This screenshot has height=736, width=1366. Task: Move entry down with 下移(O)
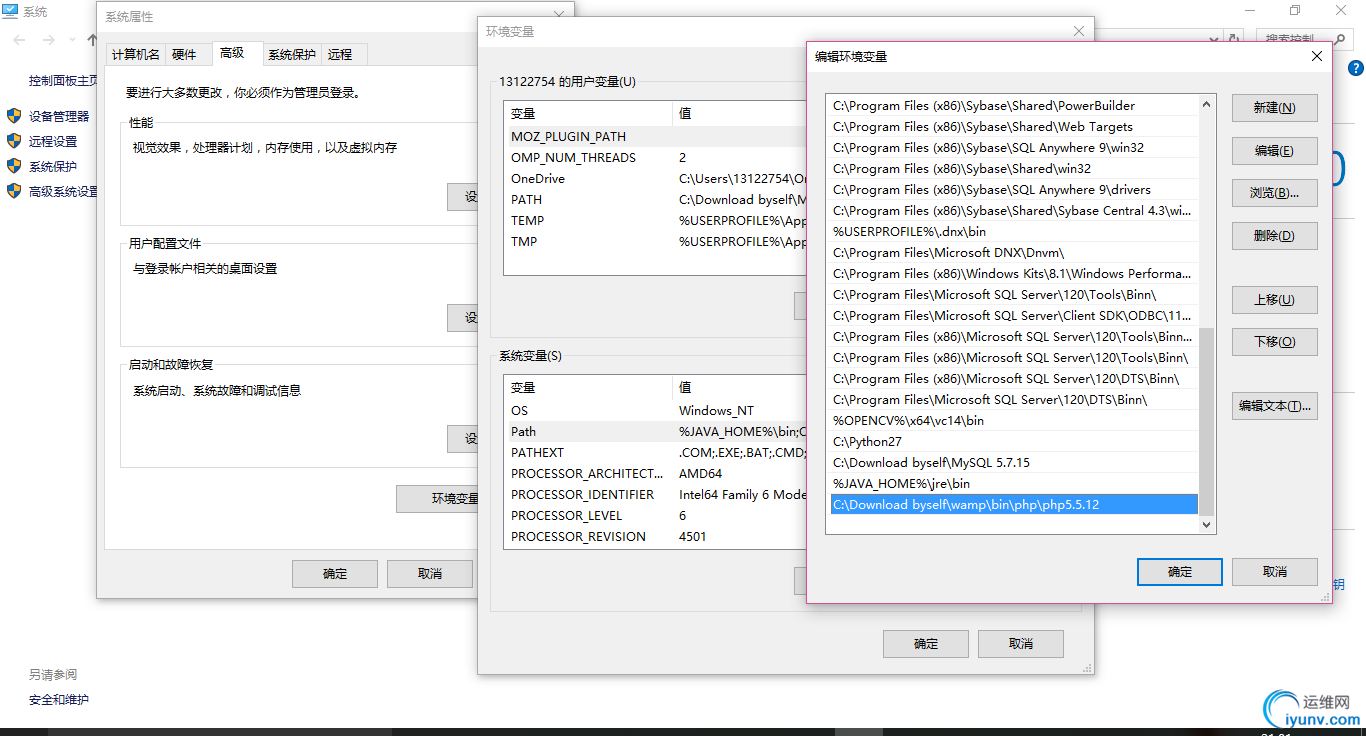[x=1274, y=342]
